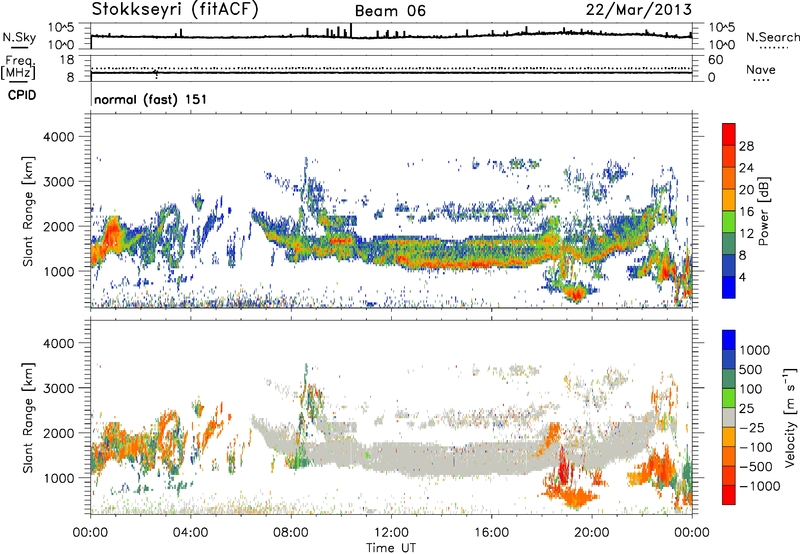This screenshot has height=554, width=800.
Task: Click the 4 label on Power color bar
Action: tap(743, 277)
